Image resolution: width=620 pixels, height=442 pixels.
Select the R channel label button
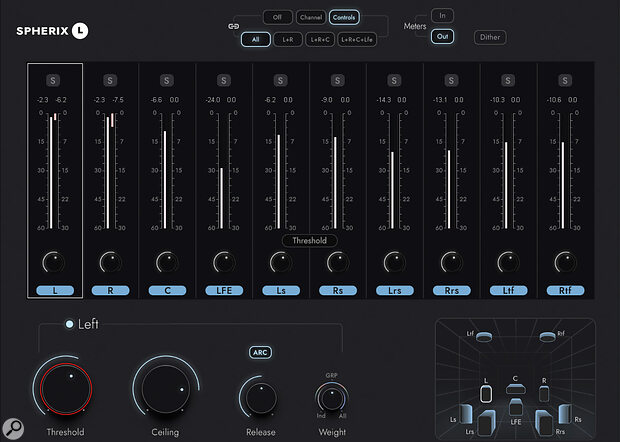point(110,291)
